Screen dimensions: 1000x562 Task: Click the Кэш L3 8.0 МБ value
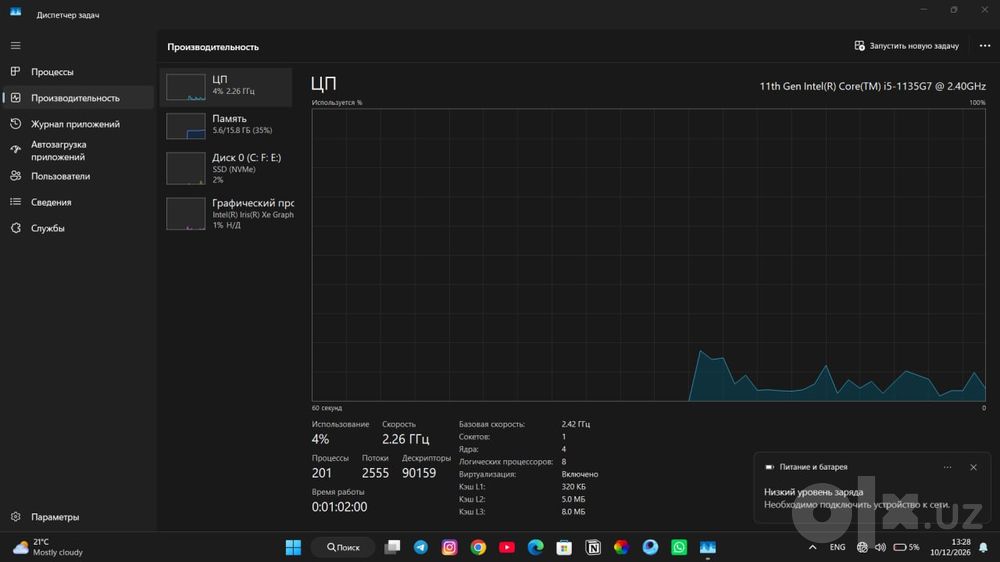(x=573, y=512)
